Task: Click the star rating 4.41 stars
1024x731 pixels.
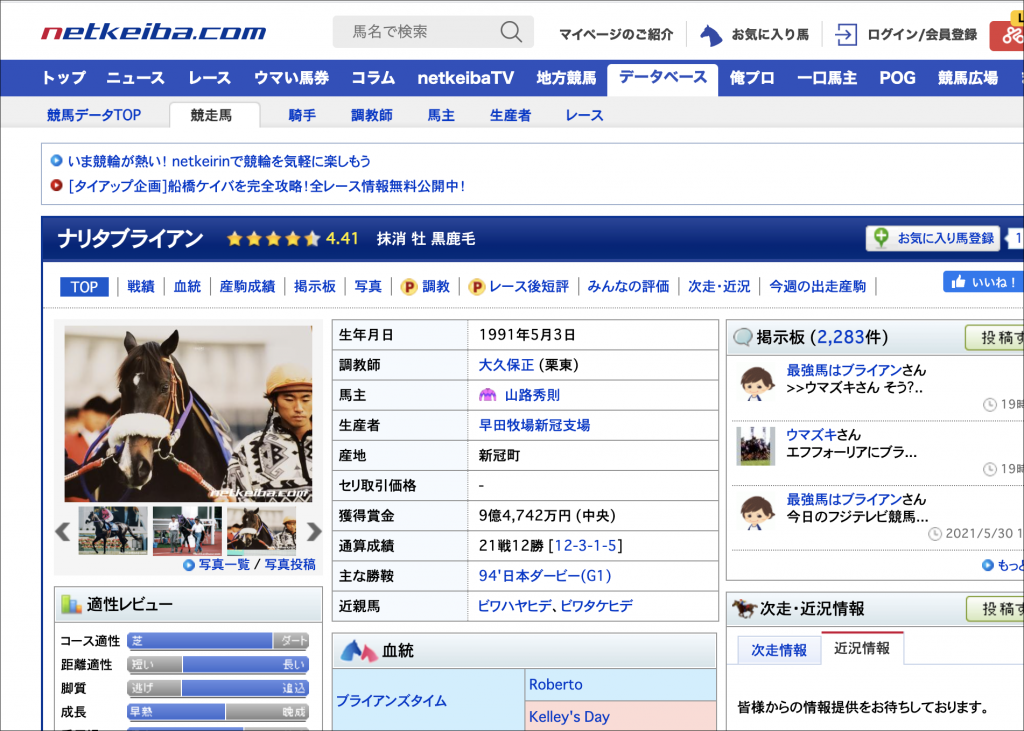Action: 273,239
